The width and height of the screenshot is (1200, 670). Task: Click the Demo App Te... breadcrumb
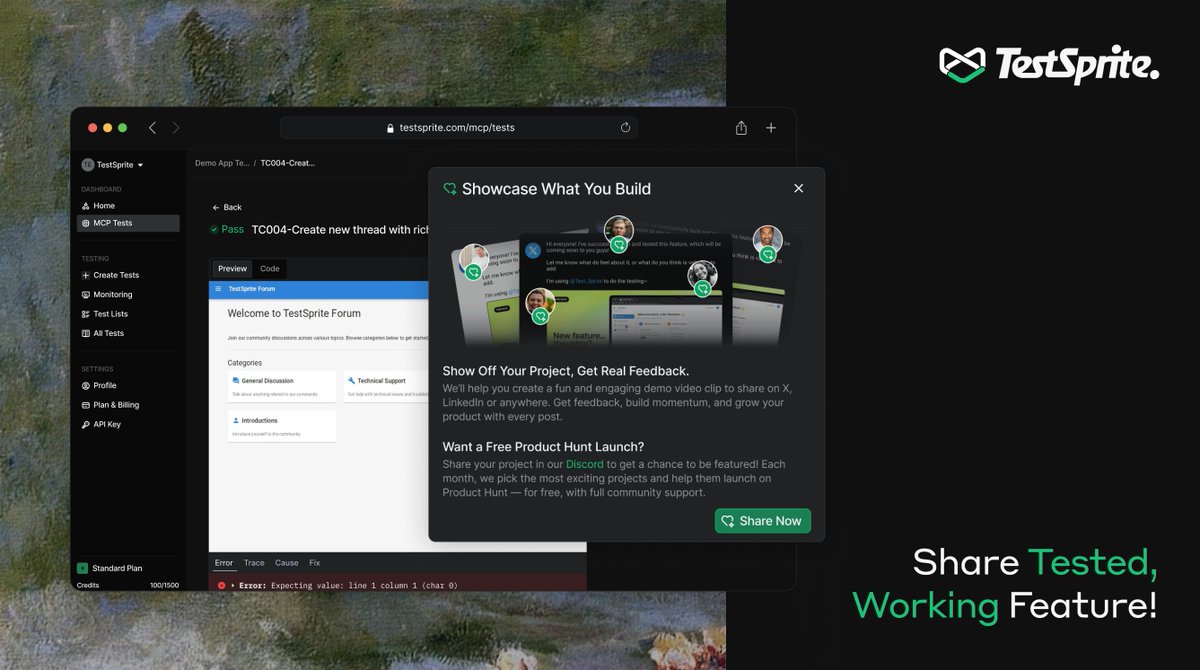point(222,162)
